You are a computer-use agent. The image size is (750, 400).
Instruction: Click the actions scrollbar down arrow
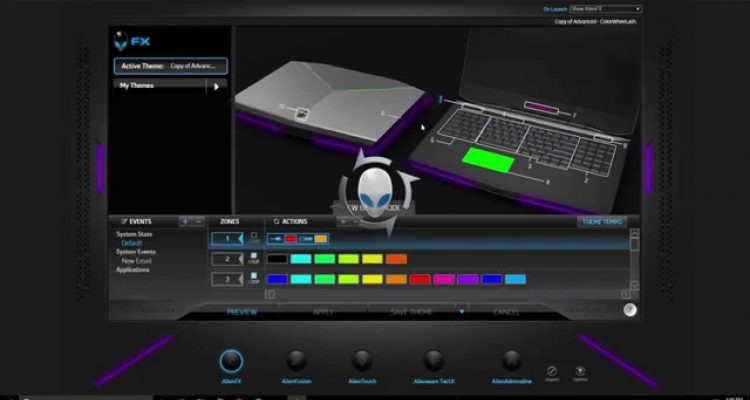pos(635,285)
